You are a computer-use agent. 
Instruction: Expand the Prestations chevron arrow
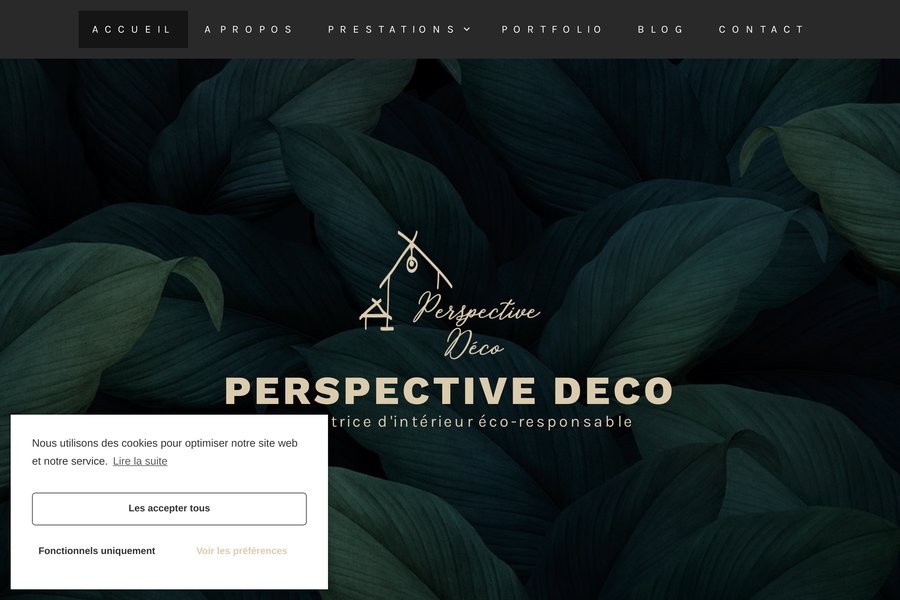(x=467, y=29)
